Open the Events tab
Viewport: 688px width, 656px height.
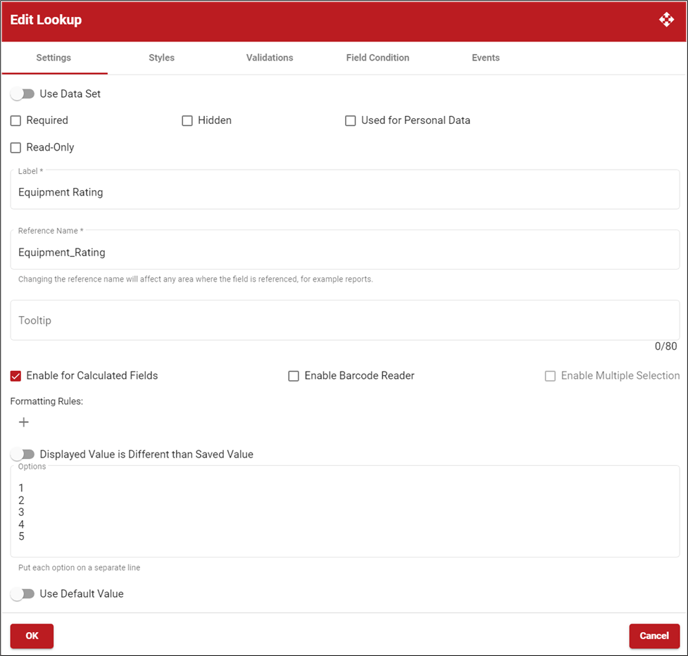coord(485,58)
